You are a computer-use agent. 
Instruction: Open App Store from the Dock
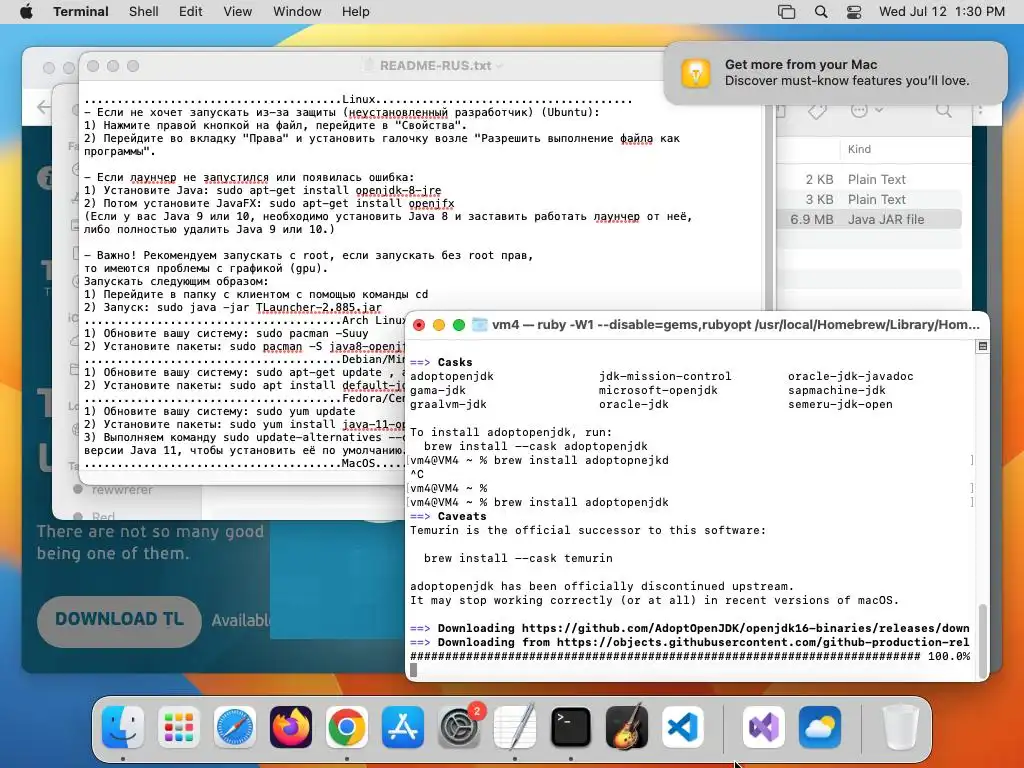[x=403, y=727]
